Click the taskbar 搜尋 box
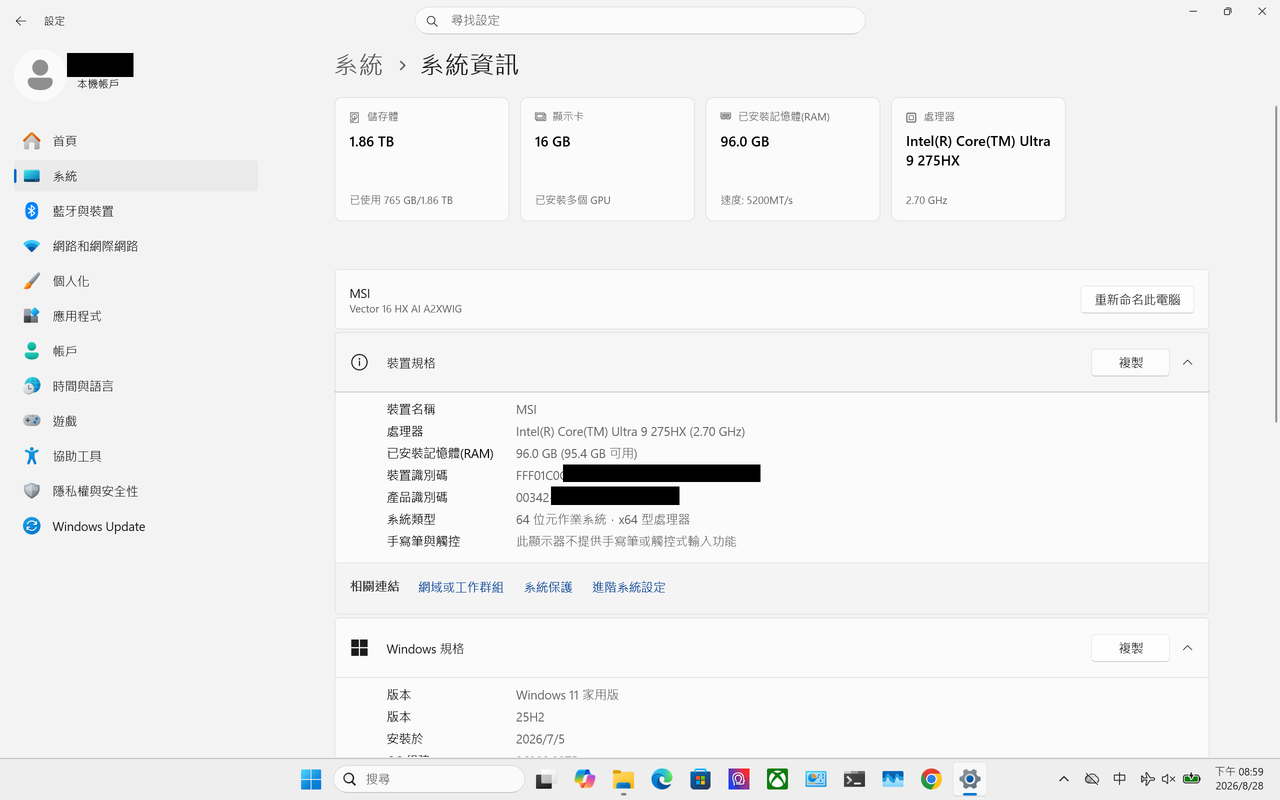 pos(429,779)
